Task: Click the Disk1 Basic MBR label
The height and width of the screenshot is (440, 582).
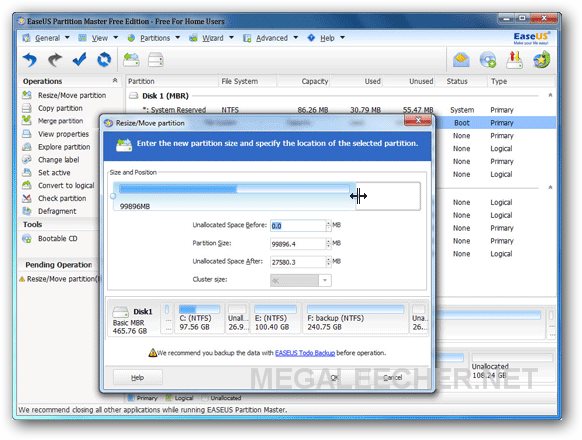Action: [x=136, y=320]
